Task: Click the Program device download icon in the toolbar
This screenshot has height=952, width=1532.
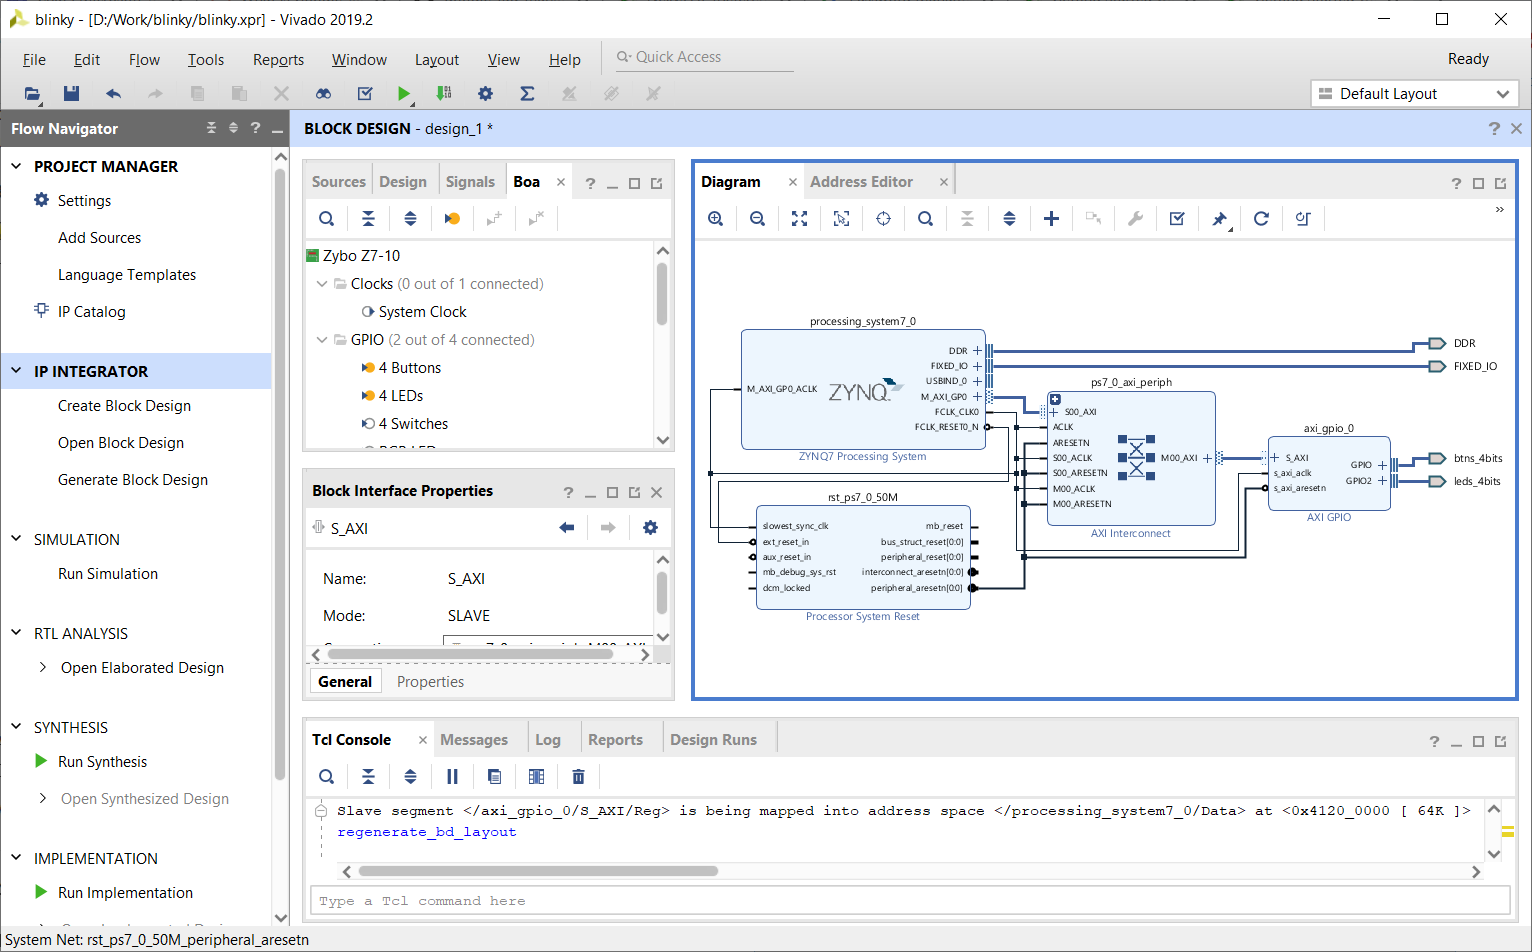Action: tap(444, 93)
